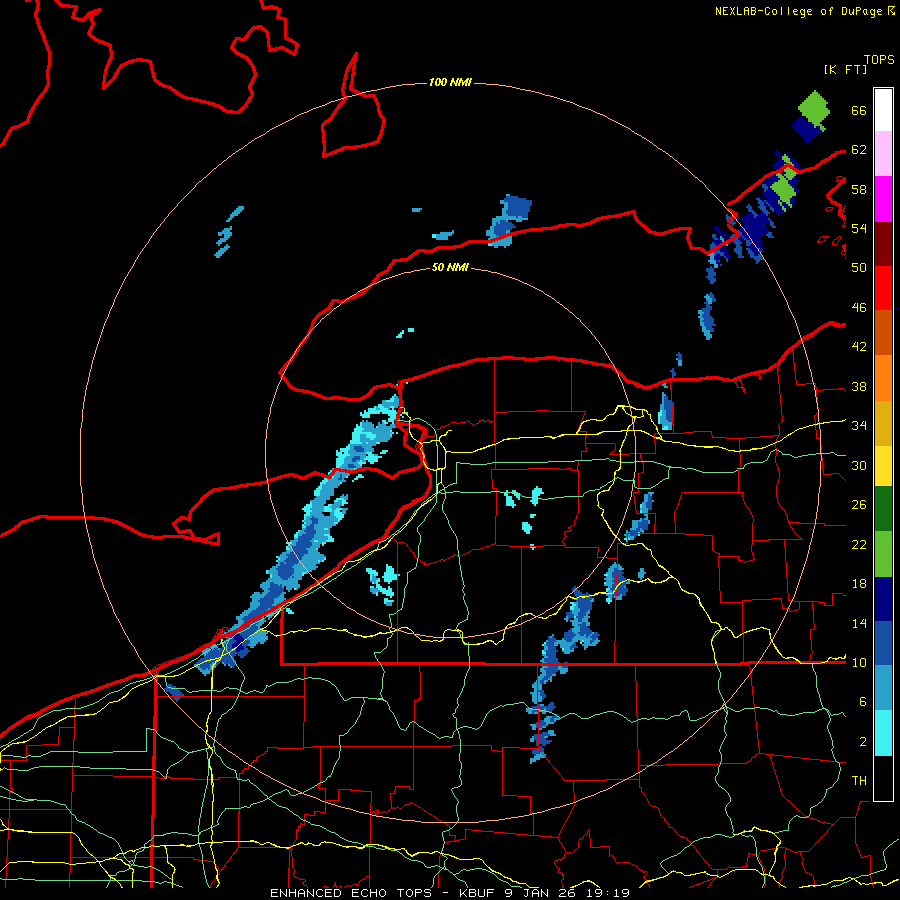This screenshot has height=900, width=900.
Task: Click the NEXLAB-College of DuPage credit text
Action: [798, 11]
